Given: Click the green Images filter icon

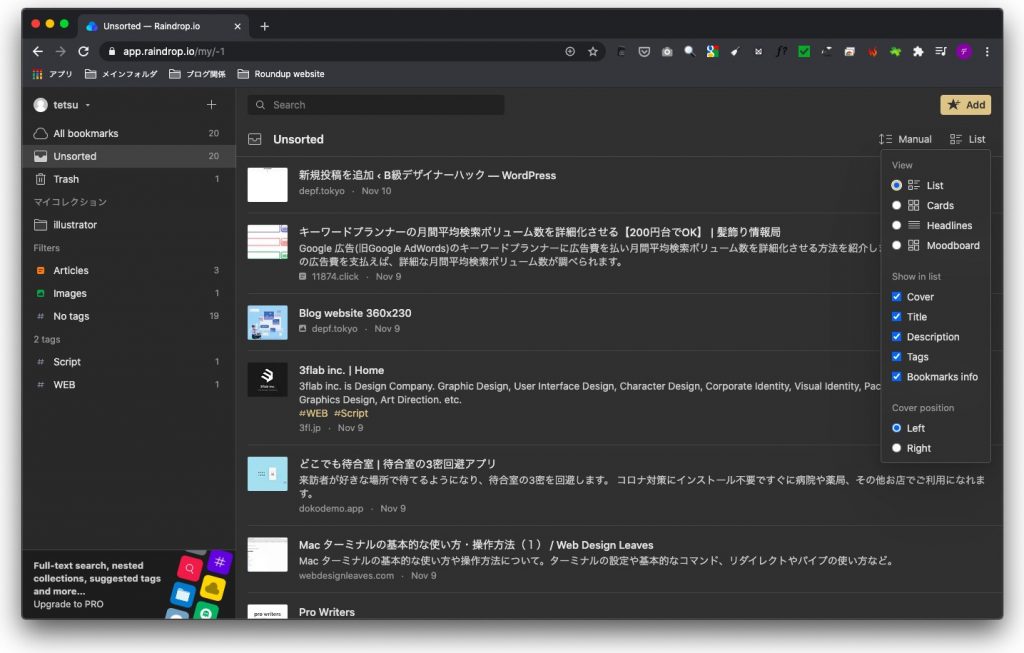Looking at the screenshot, I should pyautogui.click(x=40, y=293).
